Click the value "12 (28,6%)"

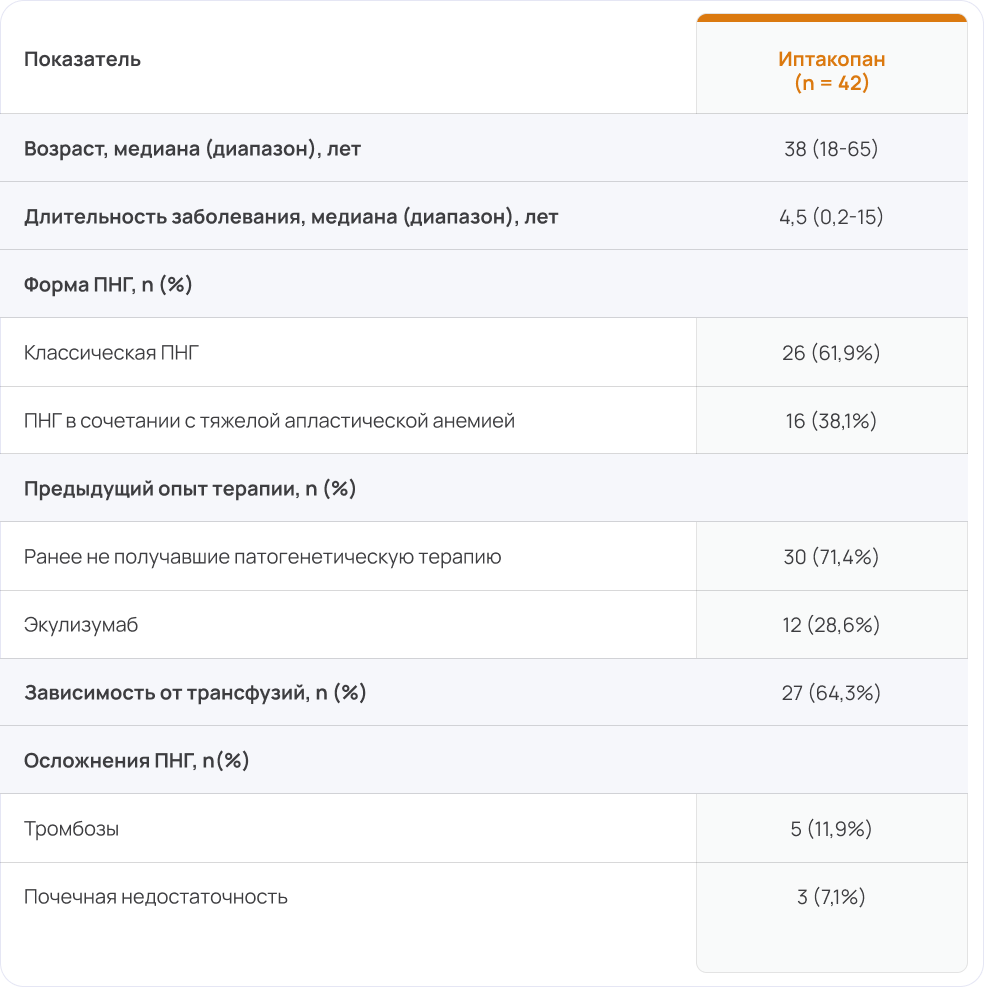[x=831, y=625]
